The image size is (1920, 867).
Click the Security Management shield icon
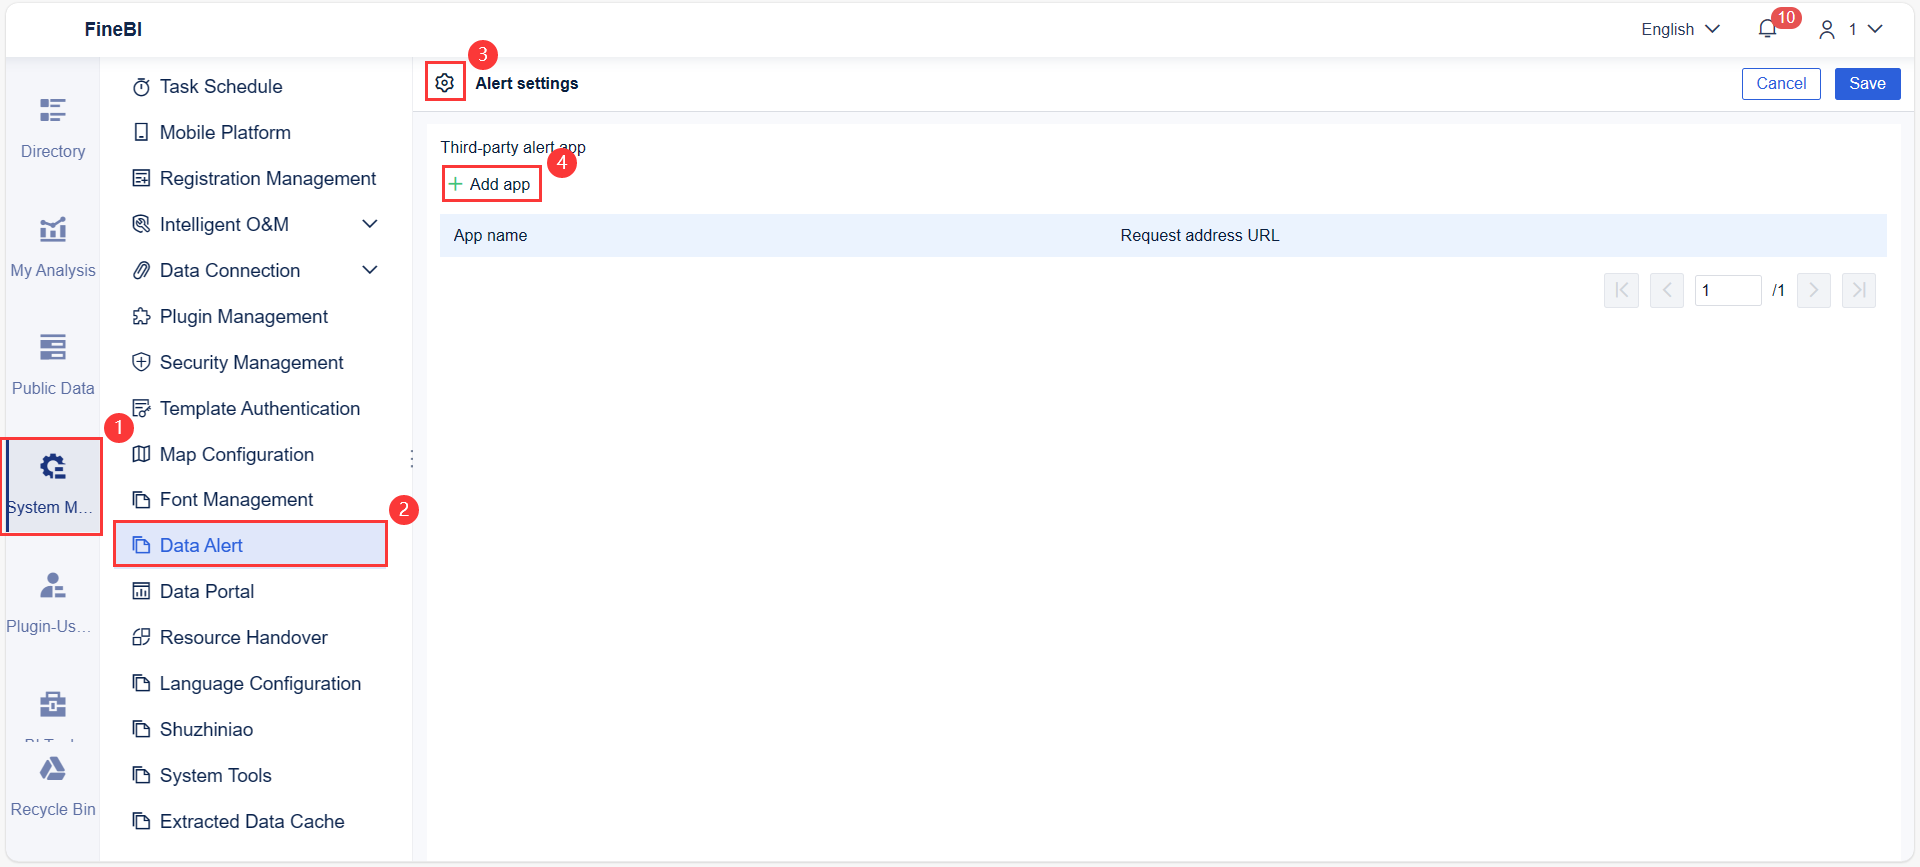click(141, 362)
